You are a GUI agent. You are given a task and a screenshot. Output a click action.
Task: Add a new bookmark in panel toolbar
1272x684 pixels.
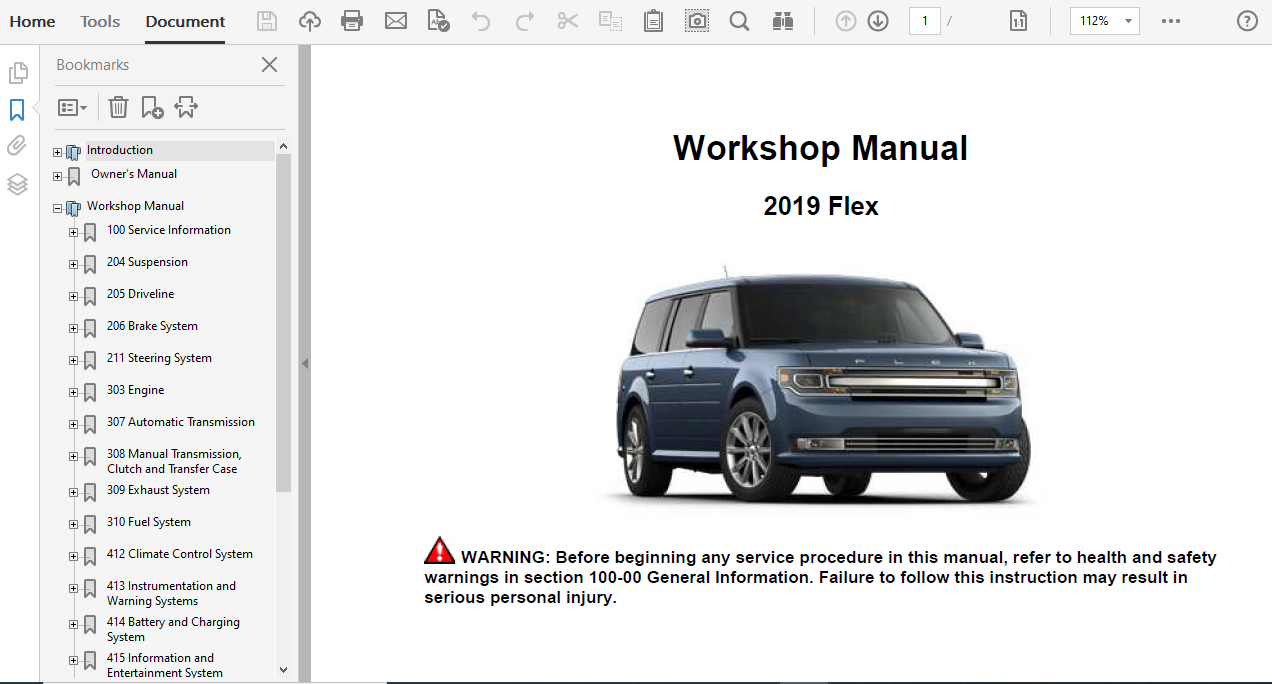click(x=152, y=107)
